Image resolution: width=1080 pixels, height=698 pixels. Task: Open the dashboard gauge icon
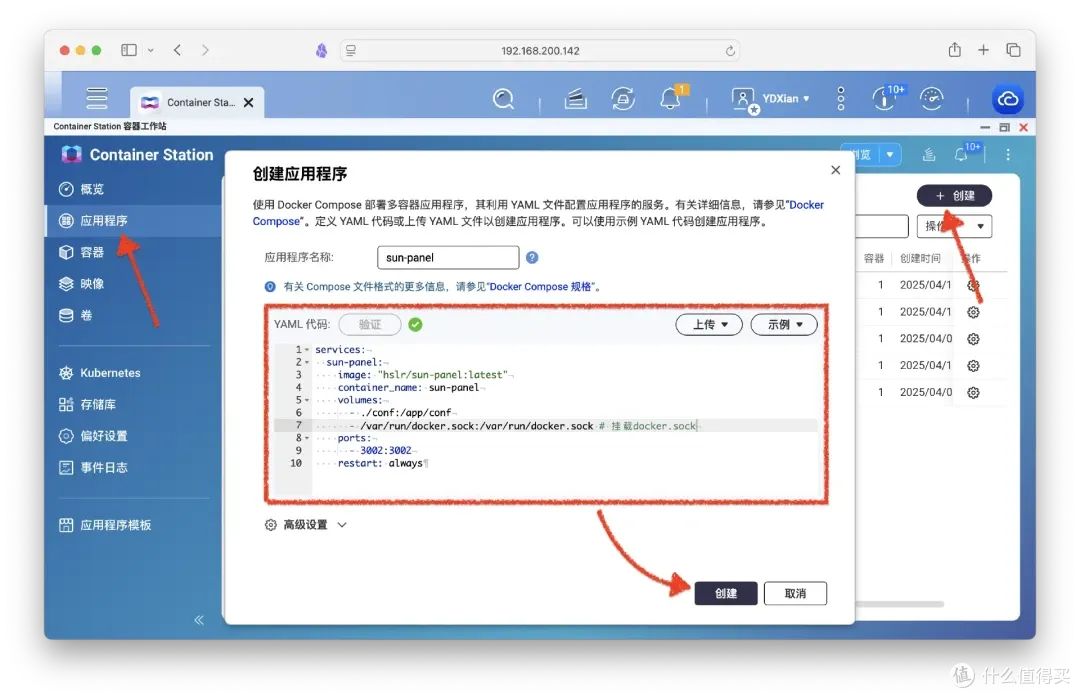point(931,99)
